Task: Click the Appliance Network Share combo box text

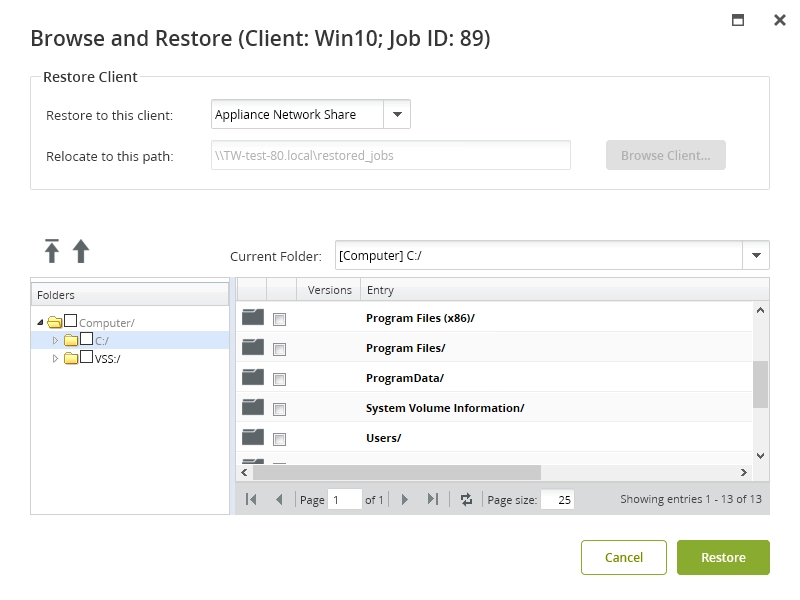Action: (285, 114)
